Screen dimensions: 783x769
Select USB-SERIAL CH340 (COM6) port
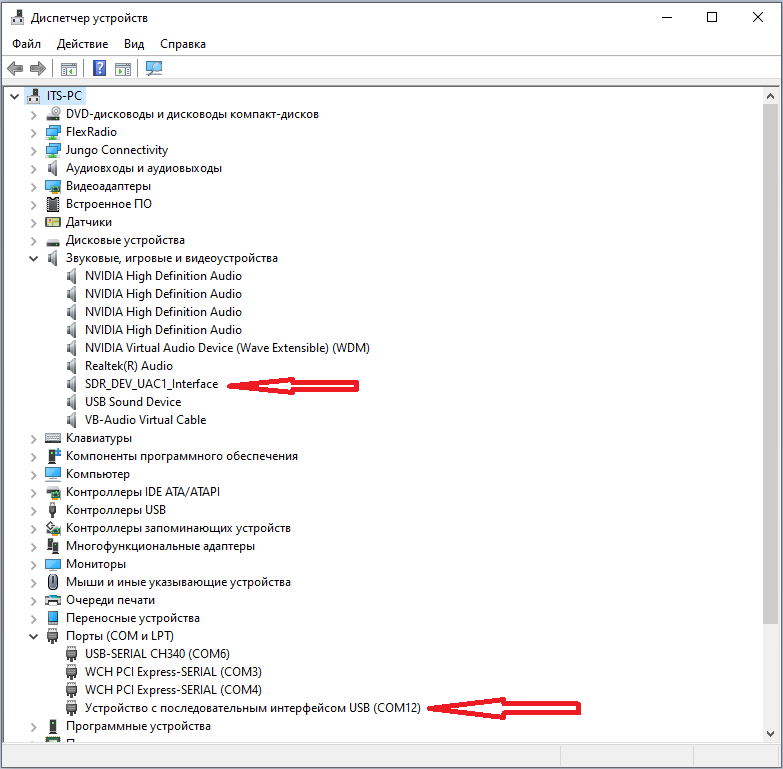(x=157, y=654)
